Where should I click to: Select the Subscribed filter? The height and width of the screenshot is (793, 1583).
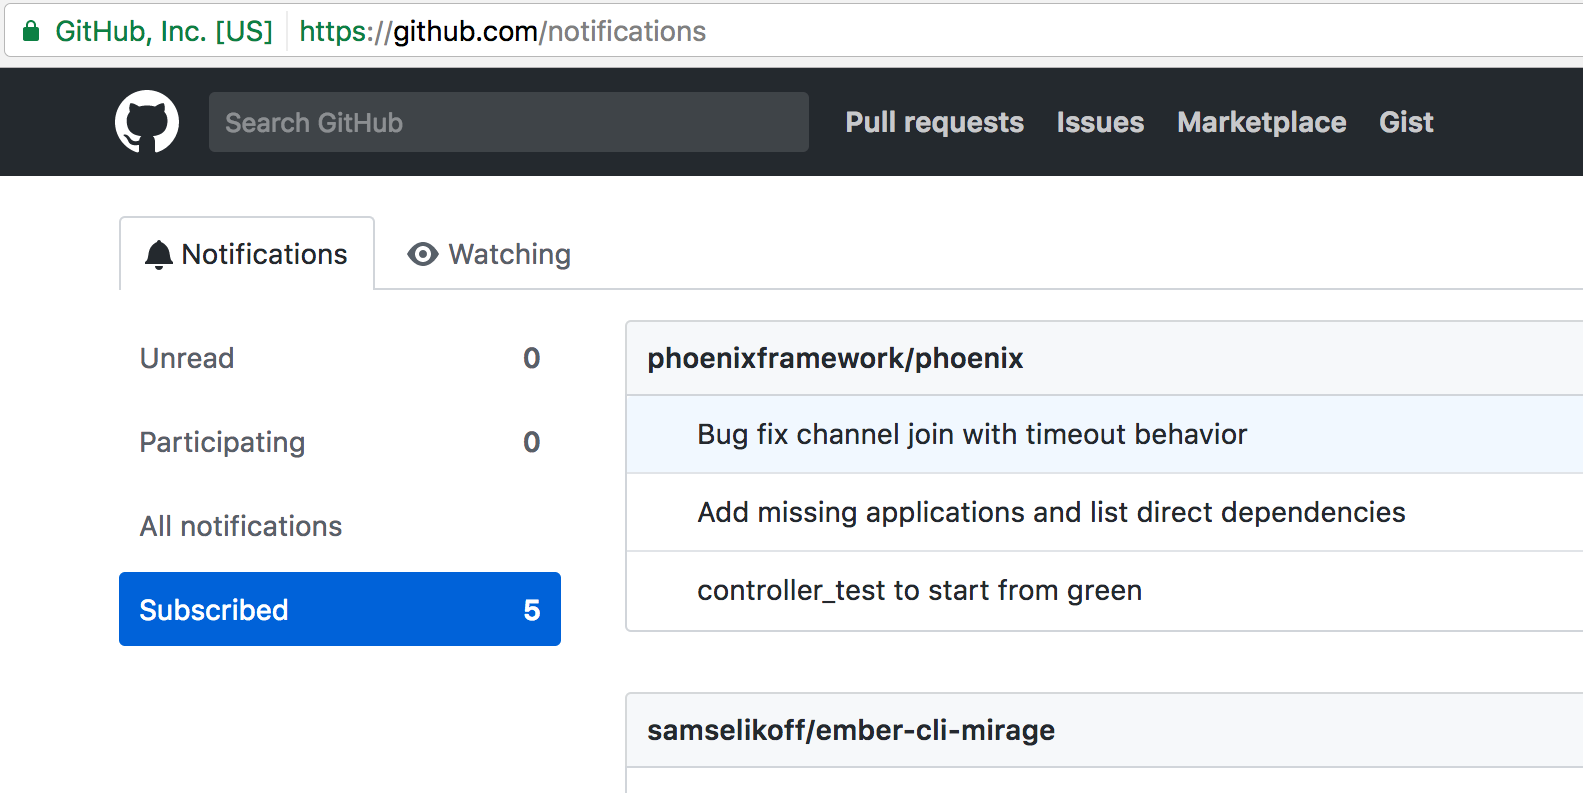[340, 609]
